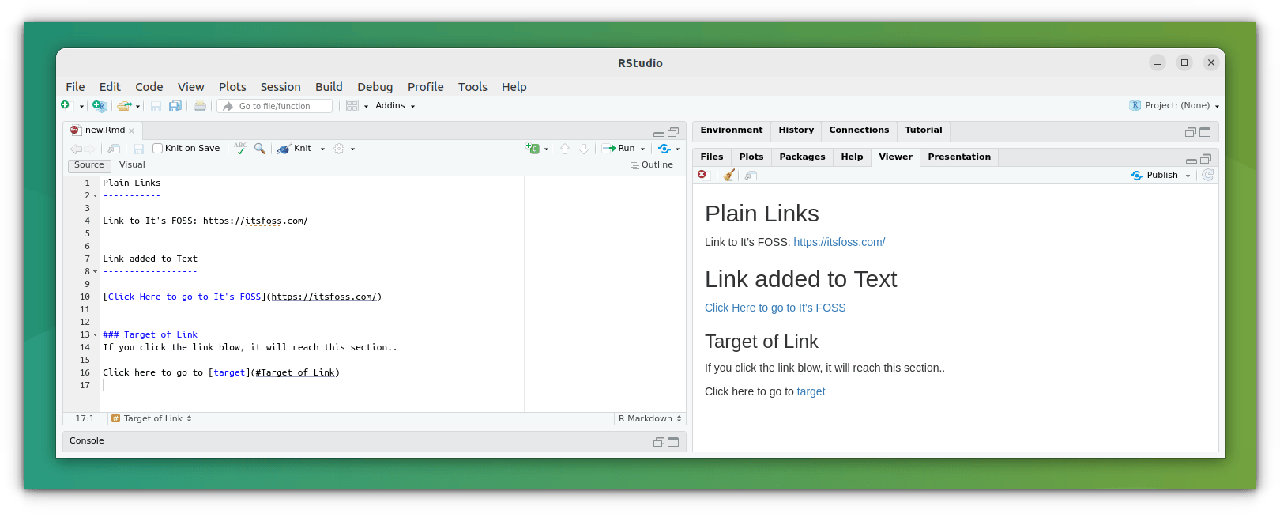Collapse code section at line 13 fold arrow

95,335
